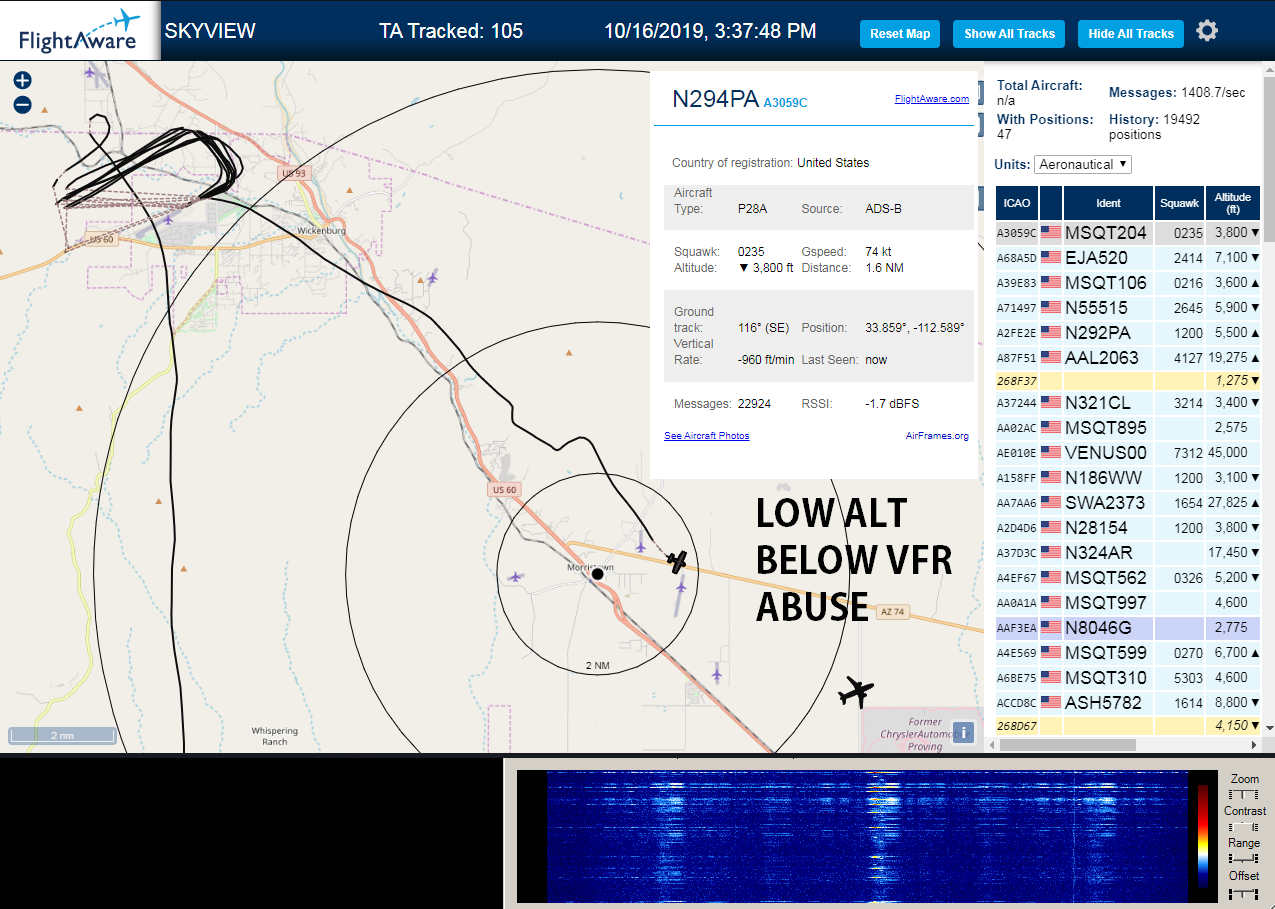Screen dimensions: 1275x909
Task: Click the N294PA title in aircraft panel
Action: tap(715, 99)
